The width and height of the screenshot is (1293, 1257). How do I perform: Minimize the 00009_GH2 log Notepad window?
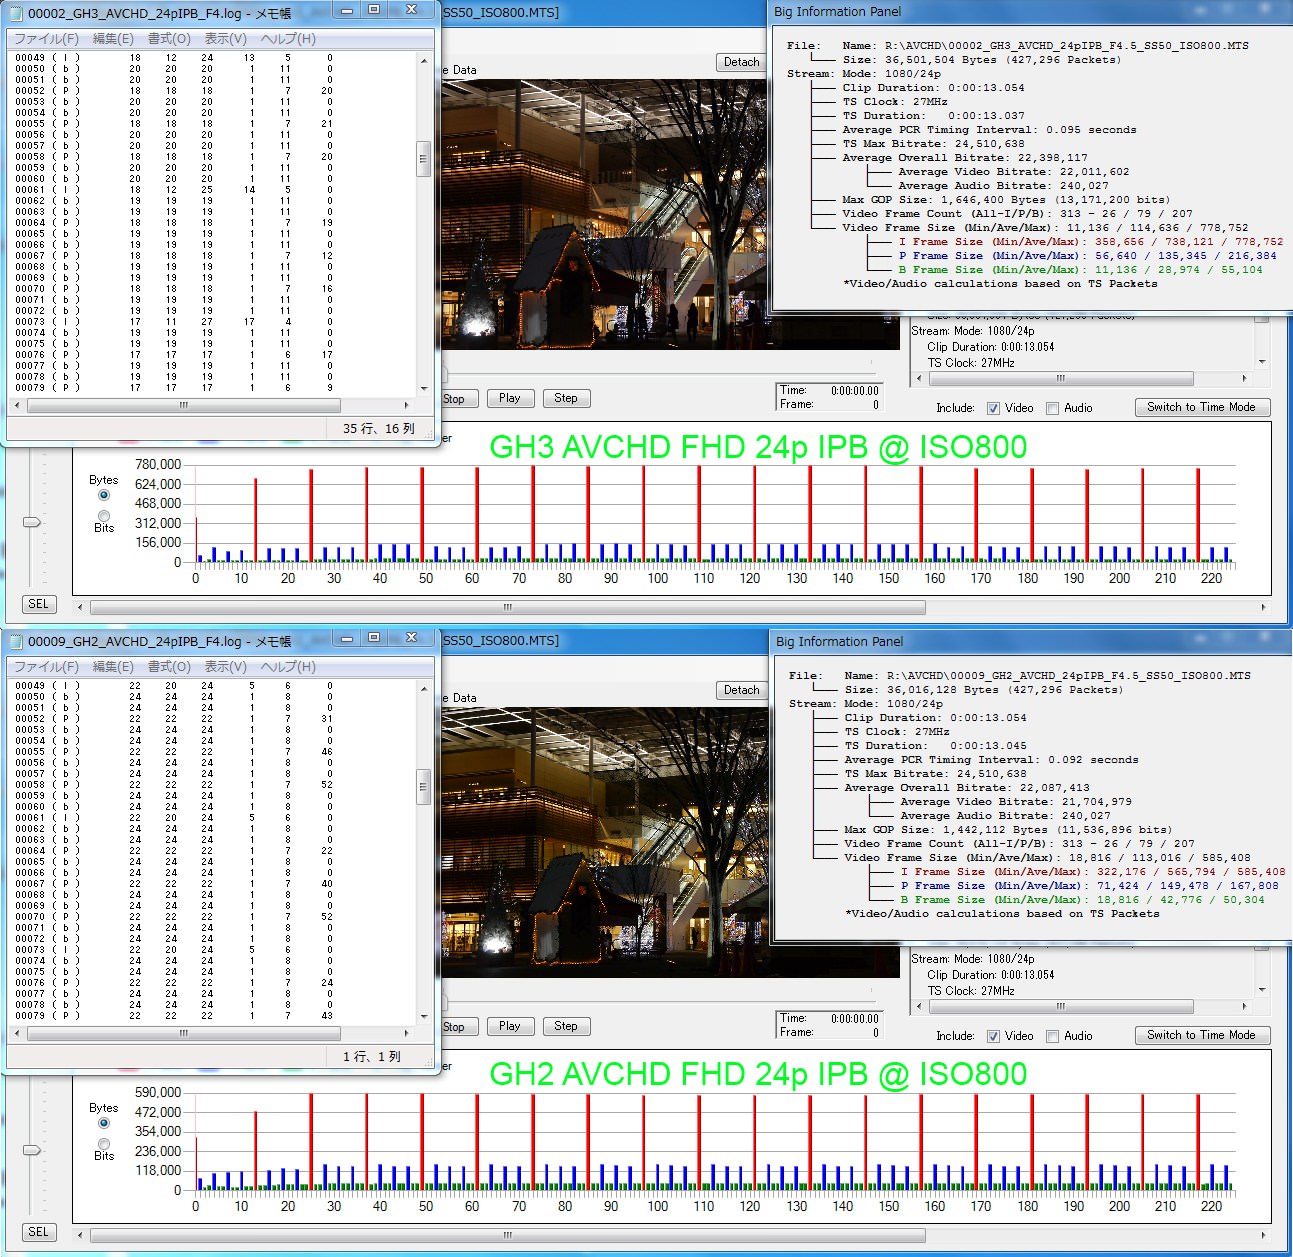[x=346, y=638]
